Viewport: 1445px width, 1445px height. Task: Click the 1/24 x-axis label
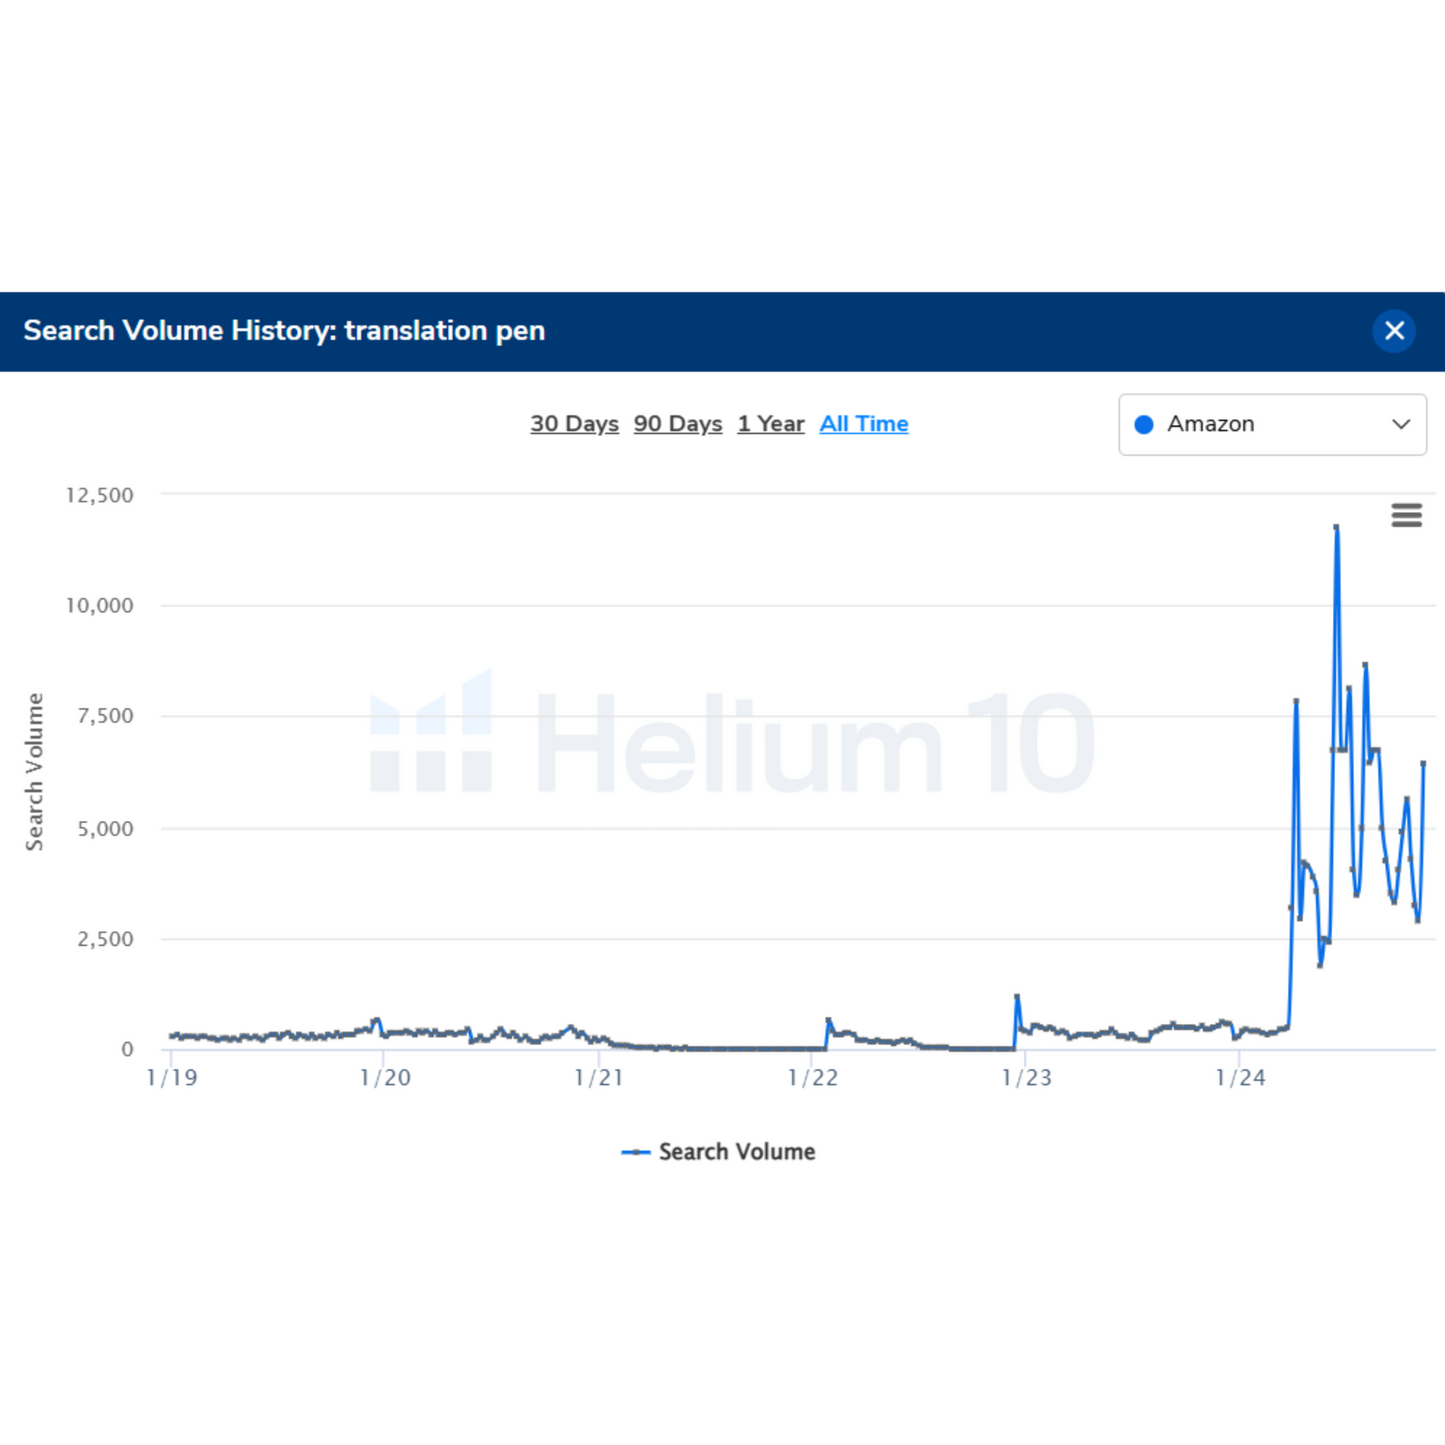(x=1240, y=1078)
